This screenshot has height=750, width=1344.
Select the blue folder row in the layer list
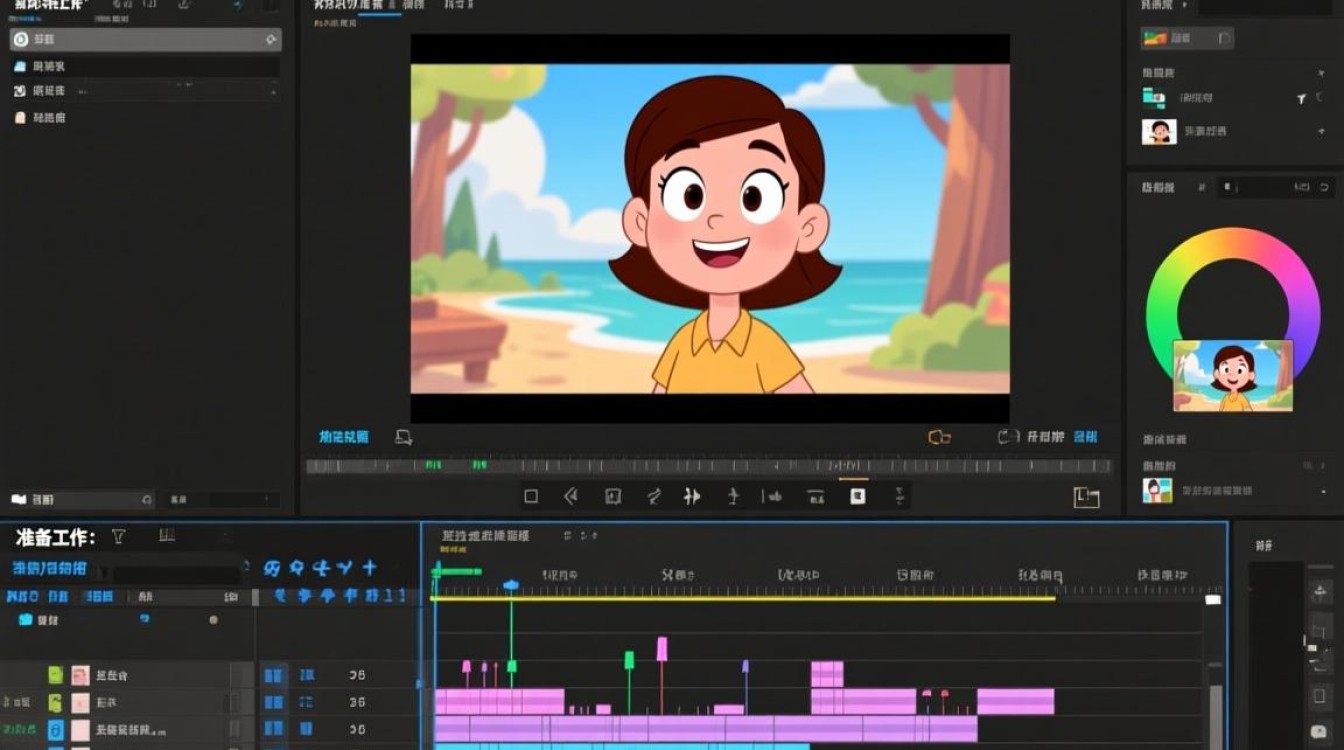point(125,620)
